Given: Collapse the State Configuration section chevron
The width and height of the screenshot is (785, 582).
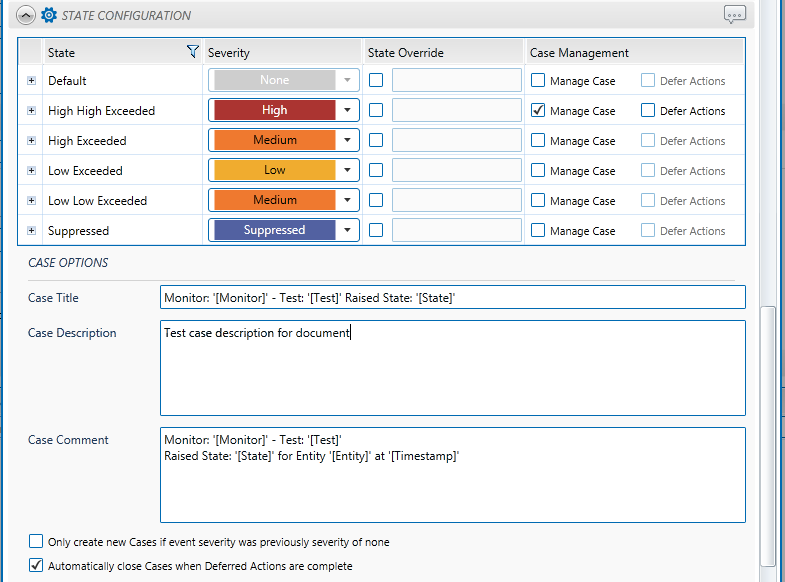Looking at the screenshot, I should tap(26, 15).
